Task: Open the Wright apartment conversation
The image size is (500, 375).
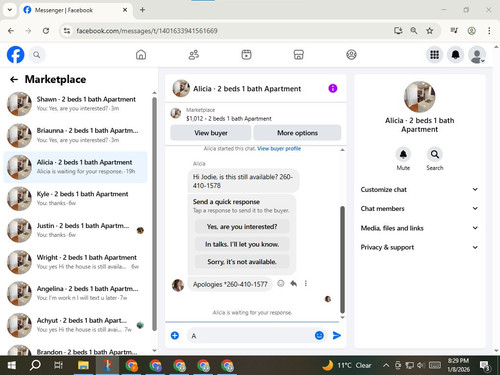Action: point(76,262)
